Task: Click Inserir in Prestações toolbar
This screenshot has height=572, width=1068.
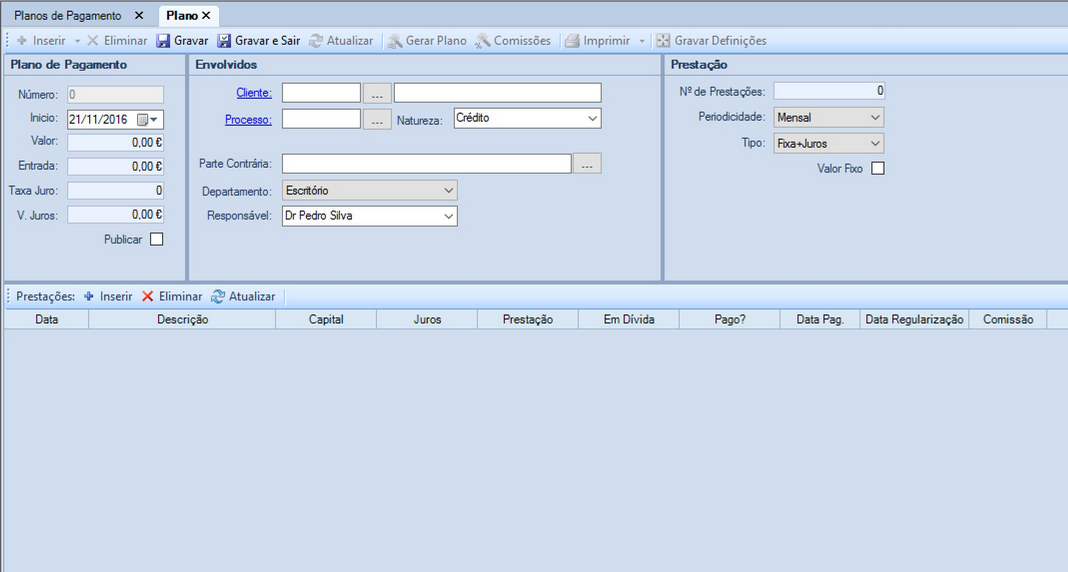Action: 108,297
